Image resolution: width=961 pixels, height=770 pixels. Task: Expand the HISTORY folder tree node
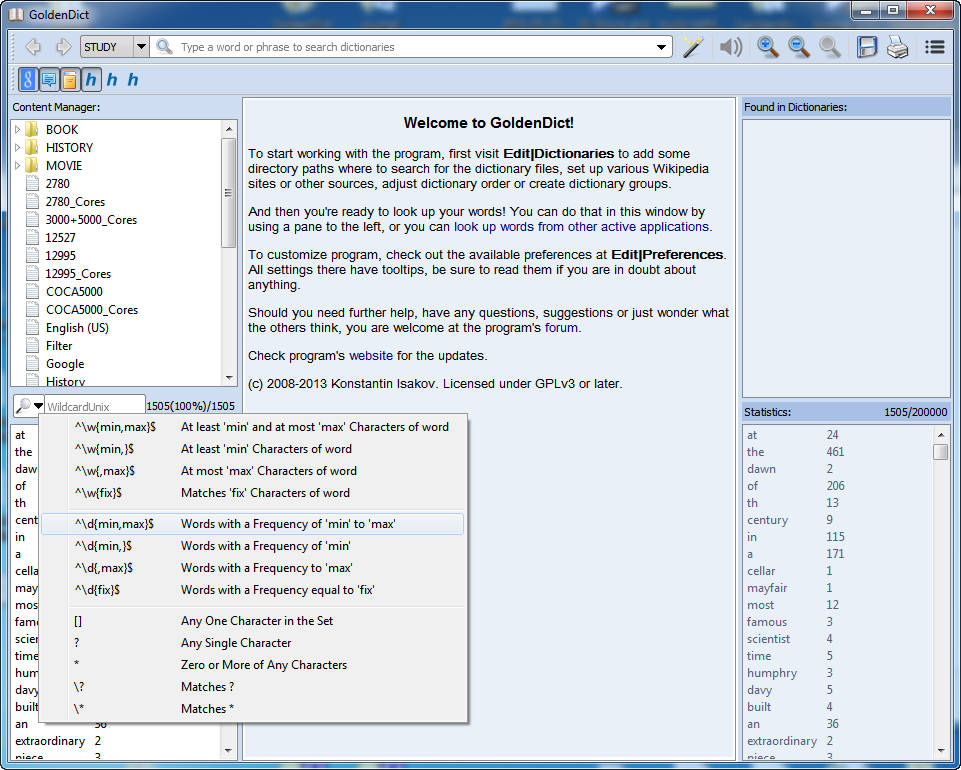pos(18,147)
